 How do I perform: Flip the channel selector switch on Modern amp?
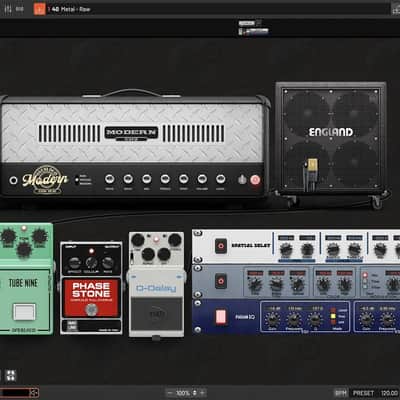[77, 180]
